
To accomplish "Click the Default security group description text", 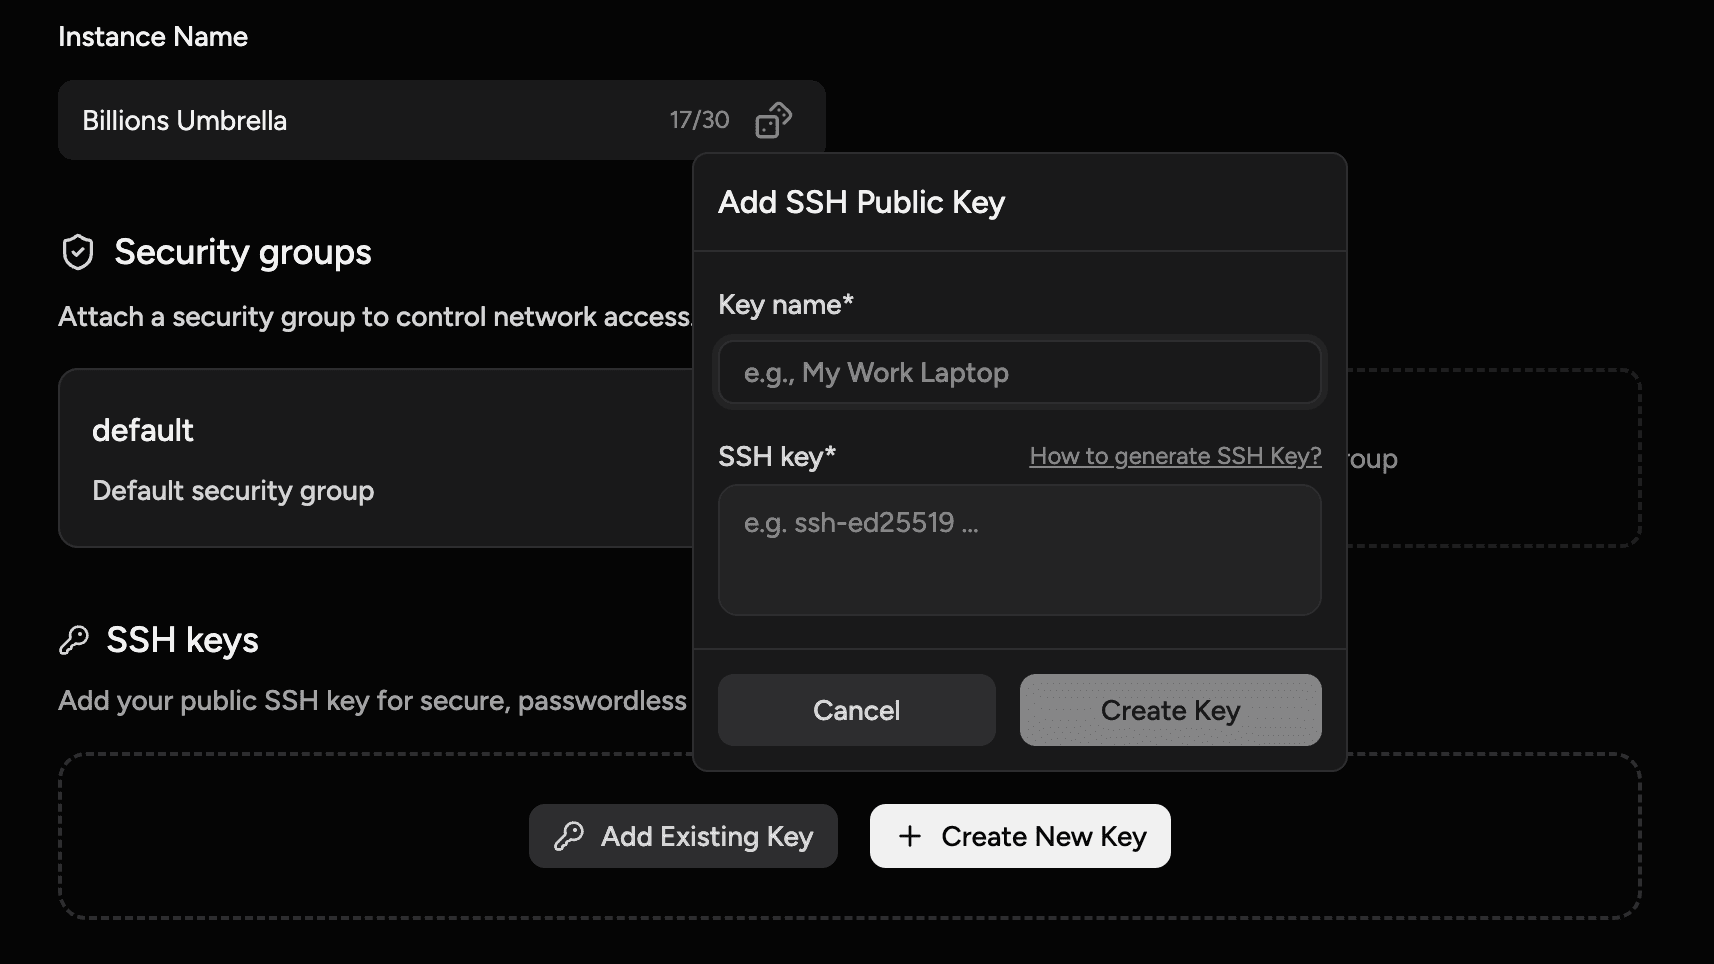I will [x=233, y=491].
